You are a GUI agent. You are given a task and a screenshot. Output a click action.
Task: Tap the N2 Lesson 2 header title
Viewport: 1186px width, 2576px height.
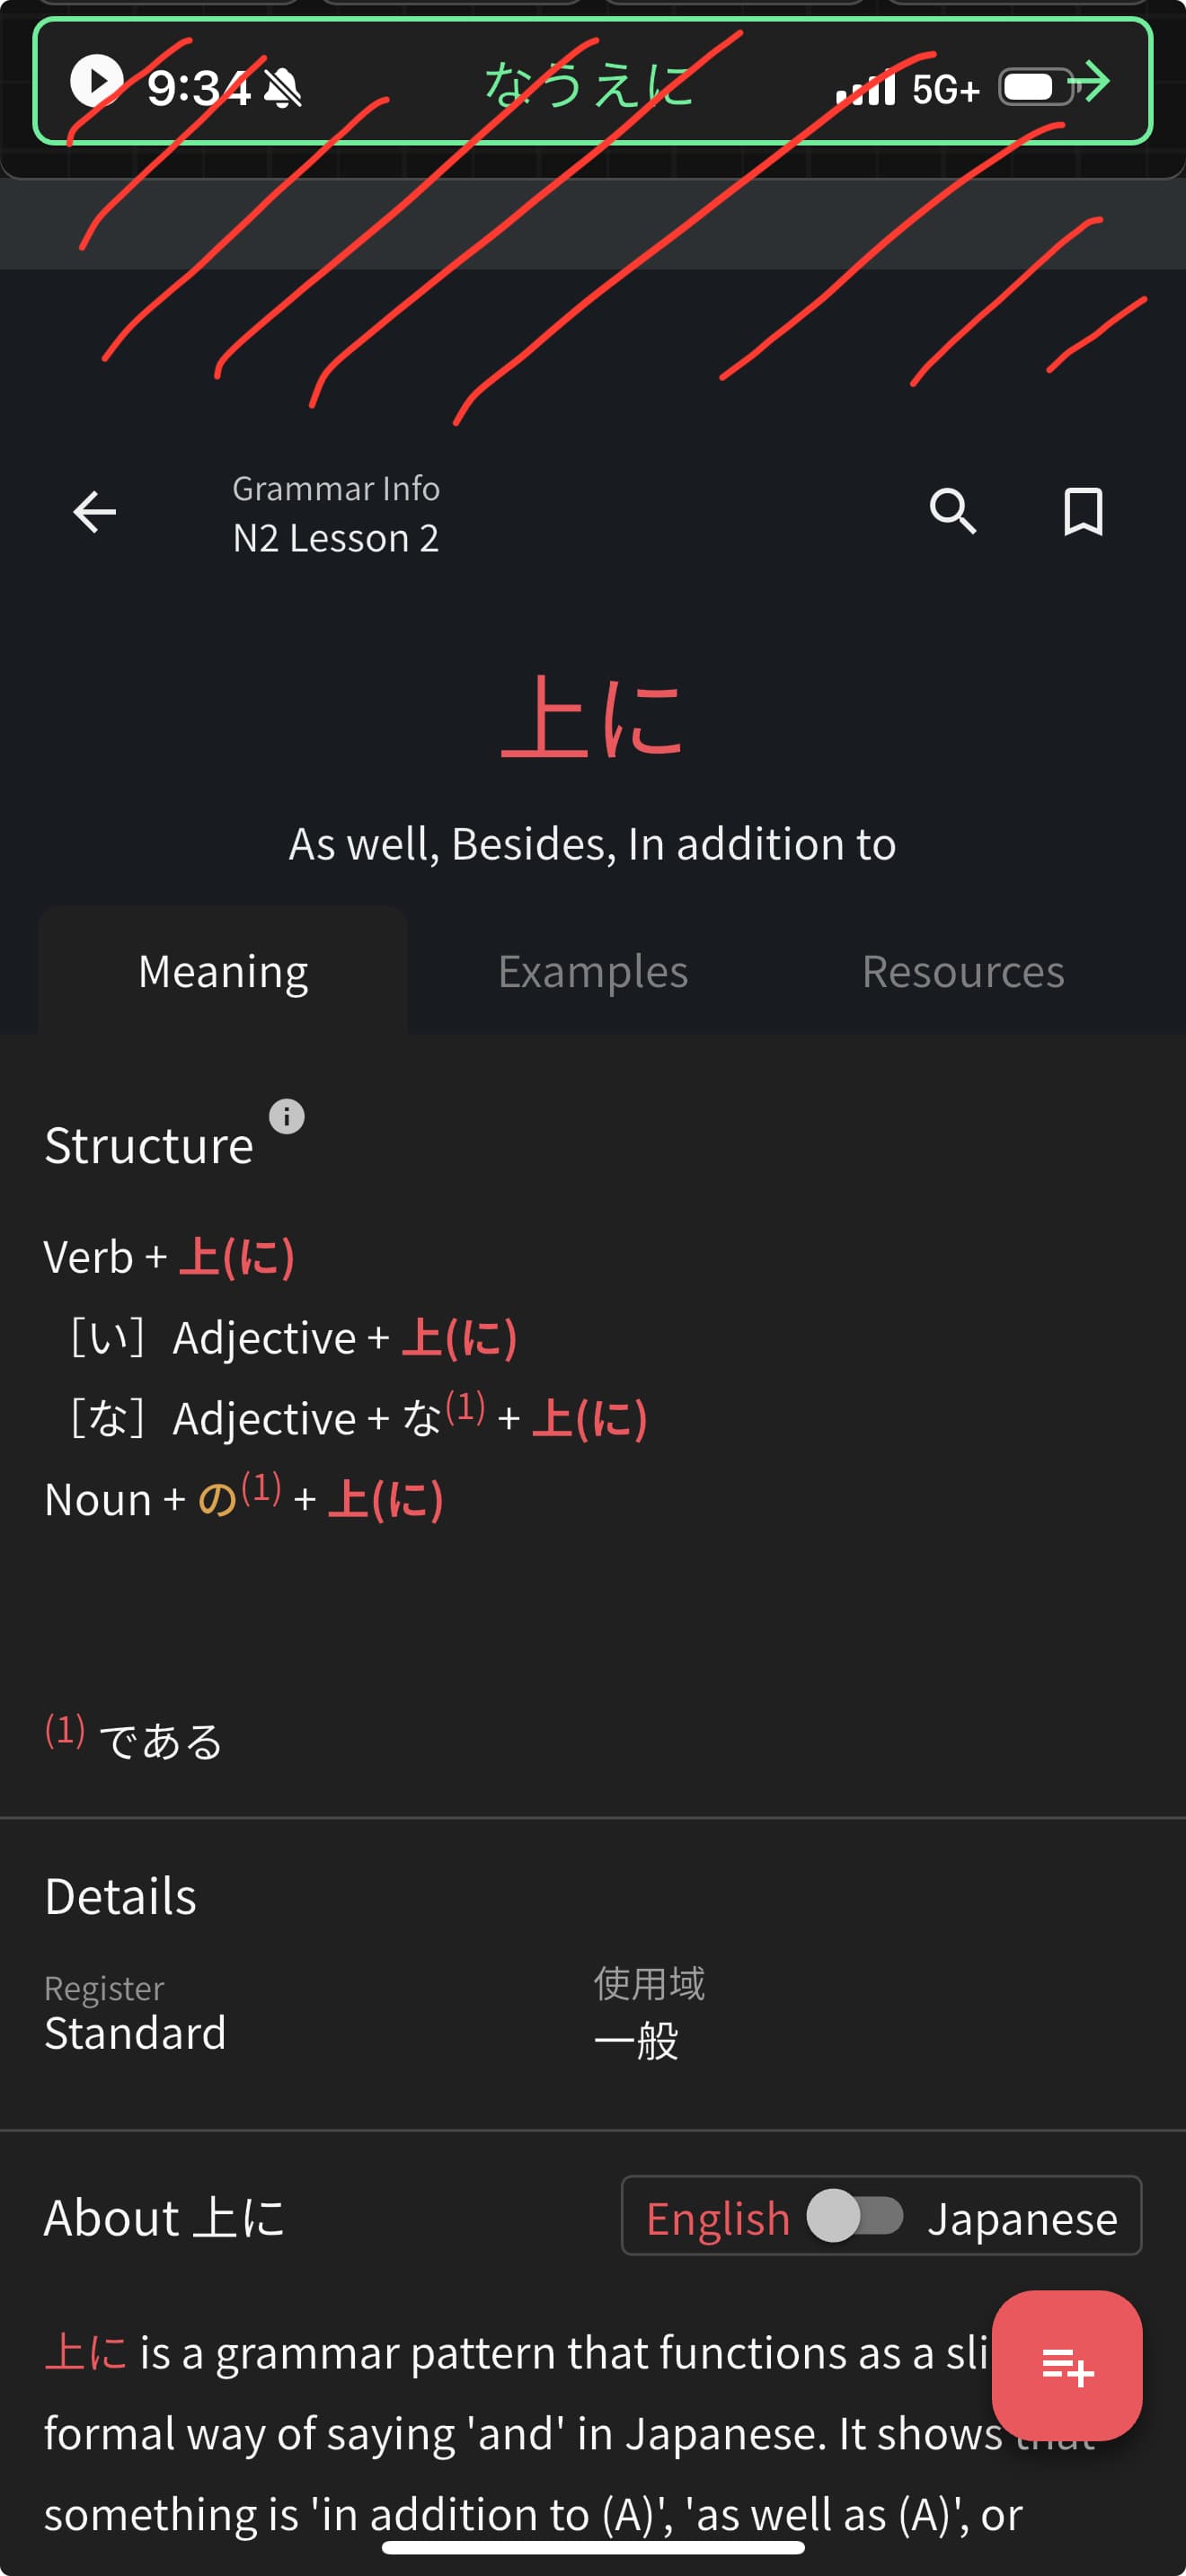(335, 538)
